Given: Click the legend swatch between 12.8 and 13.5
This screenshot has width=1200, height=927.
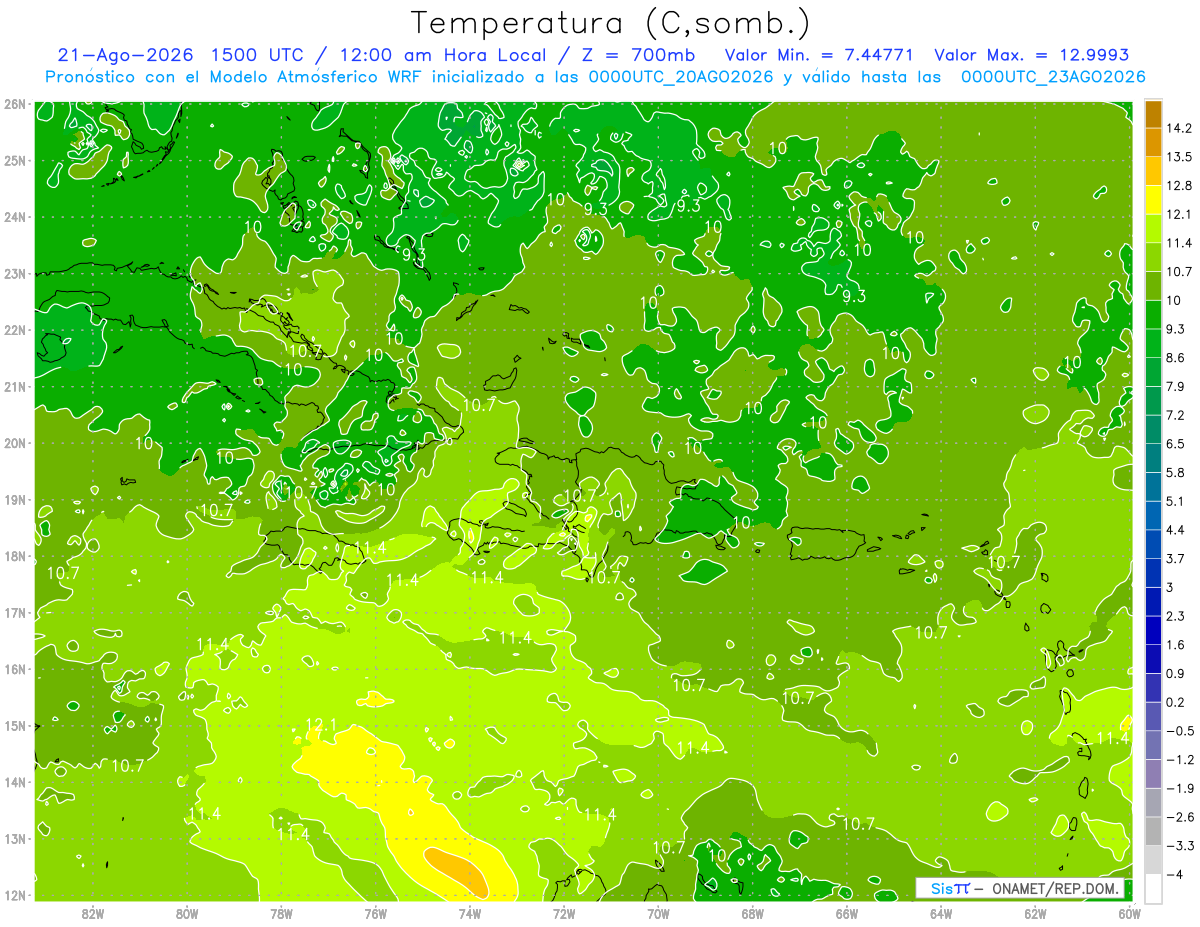Looking at the screenshot, I should (x=1153, y=171).
